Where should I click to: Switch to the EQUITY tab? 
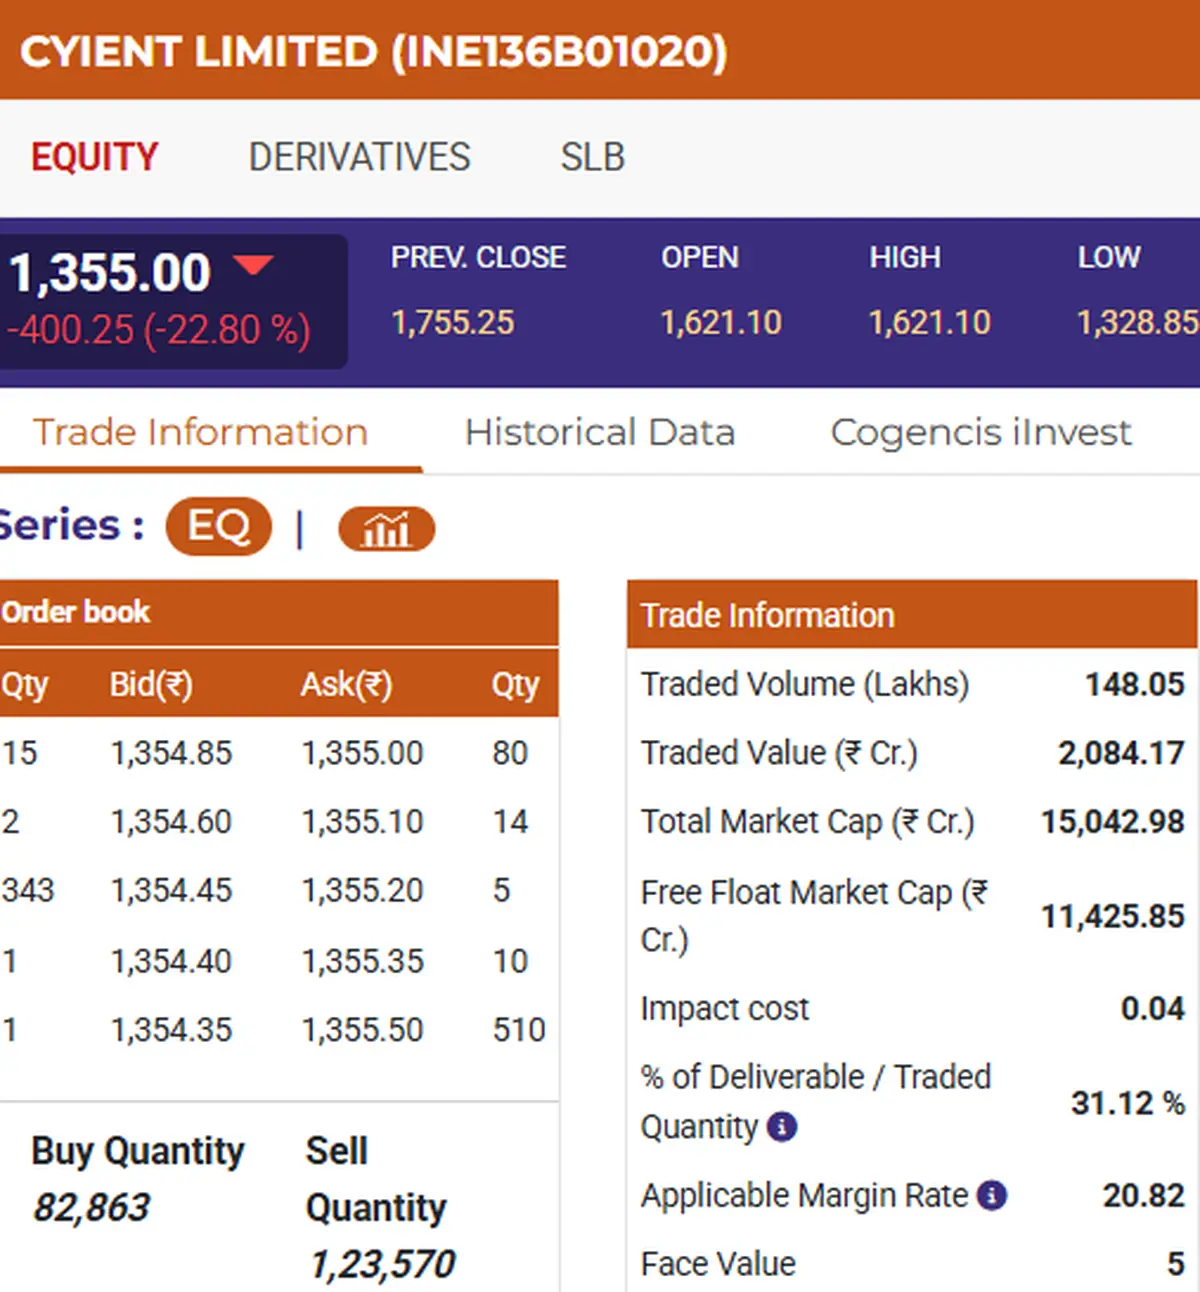(94, 157)
